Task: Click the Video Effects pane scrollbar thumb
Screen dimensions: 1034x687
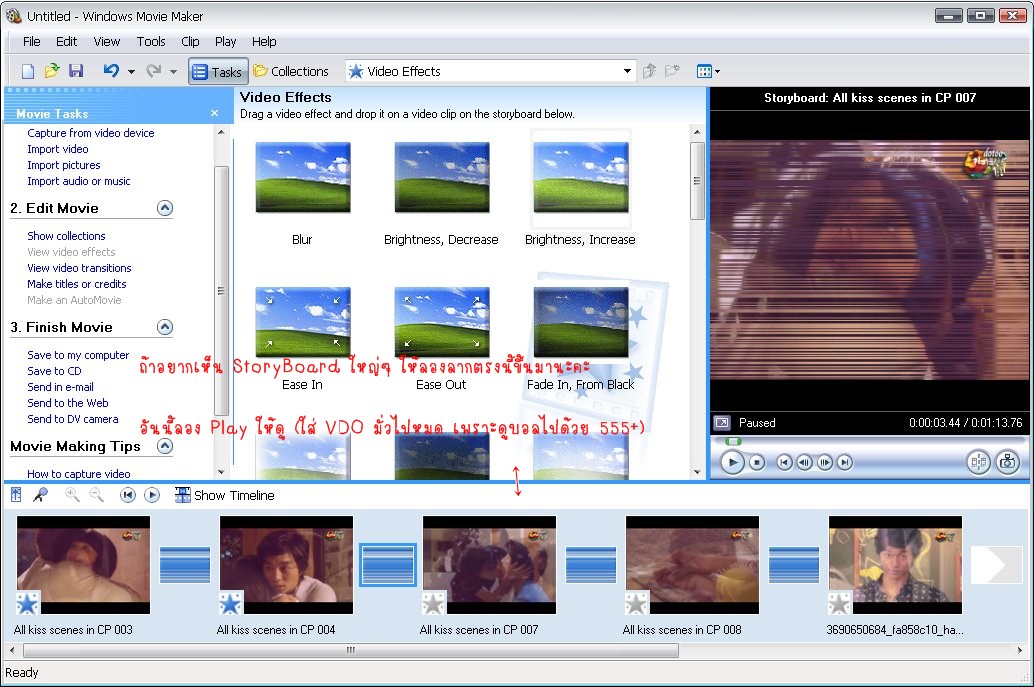Action: click(697, 181)
